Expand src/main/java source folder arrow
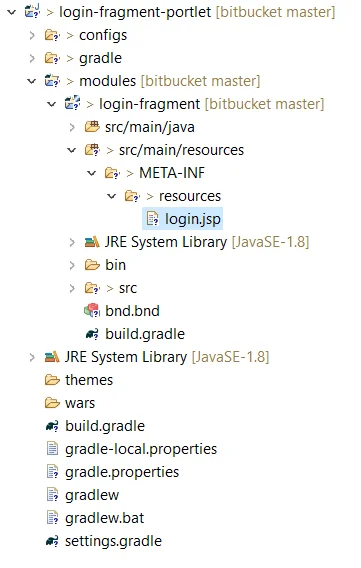This screenshot has width=361, height=568. coord(72,127)
